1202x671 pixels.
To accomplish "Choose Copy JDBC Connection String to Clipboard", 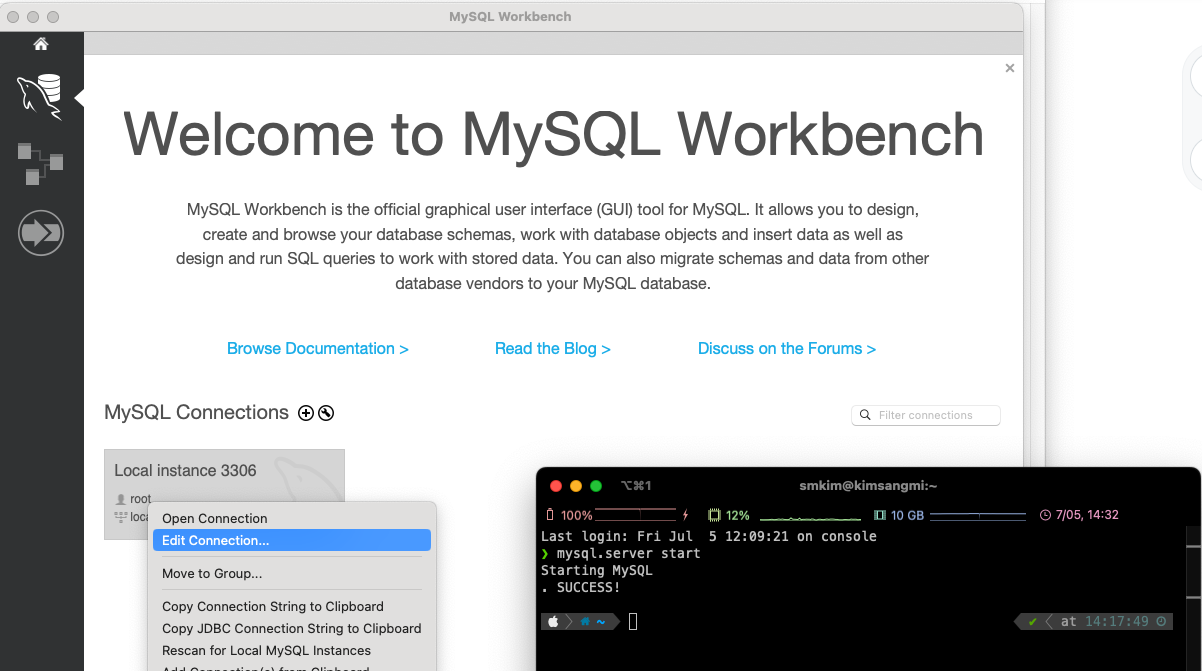I will coord(292,628).
